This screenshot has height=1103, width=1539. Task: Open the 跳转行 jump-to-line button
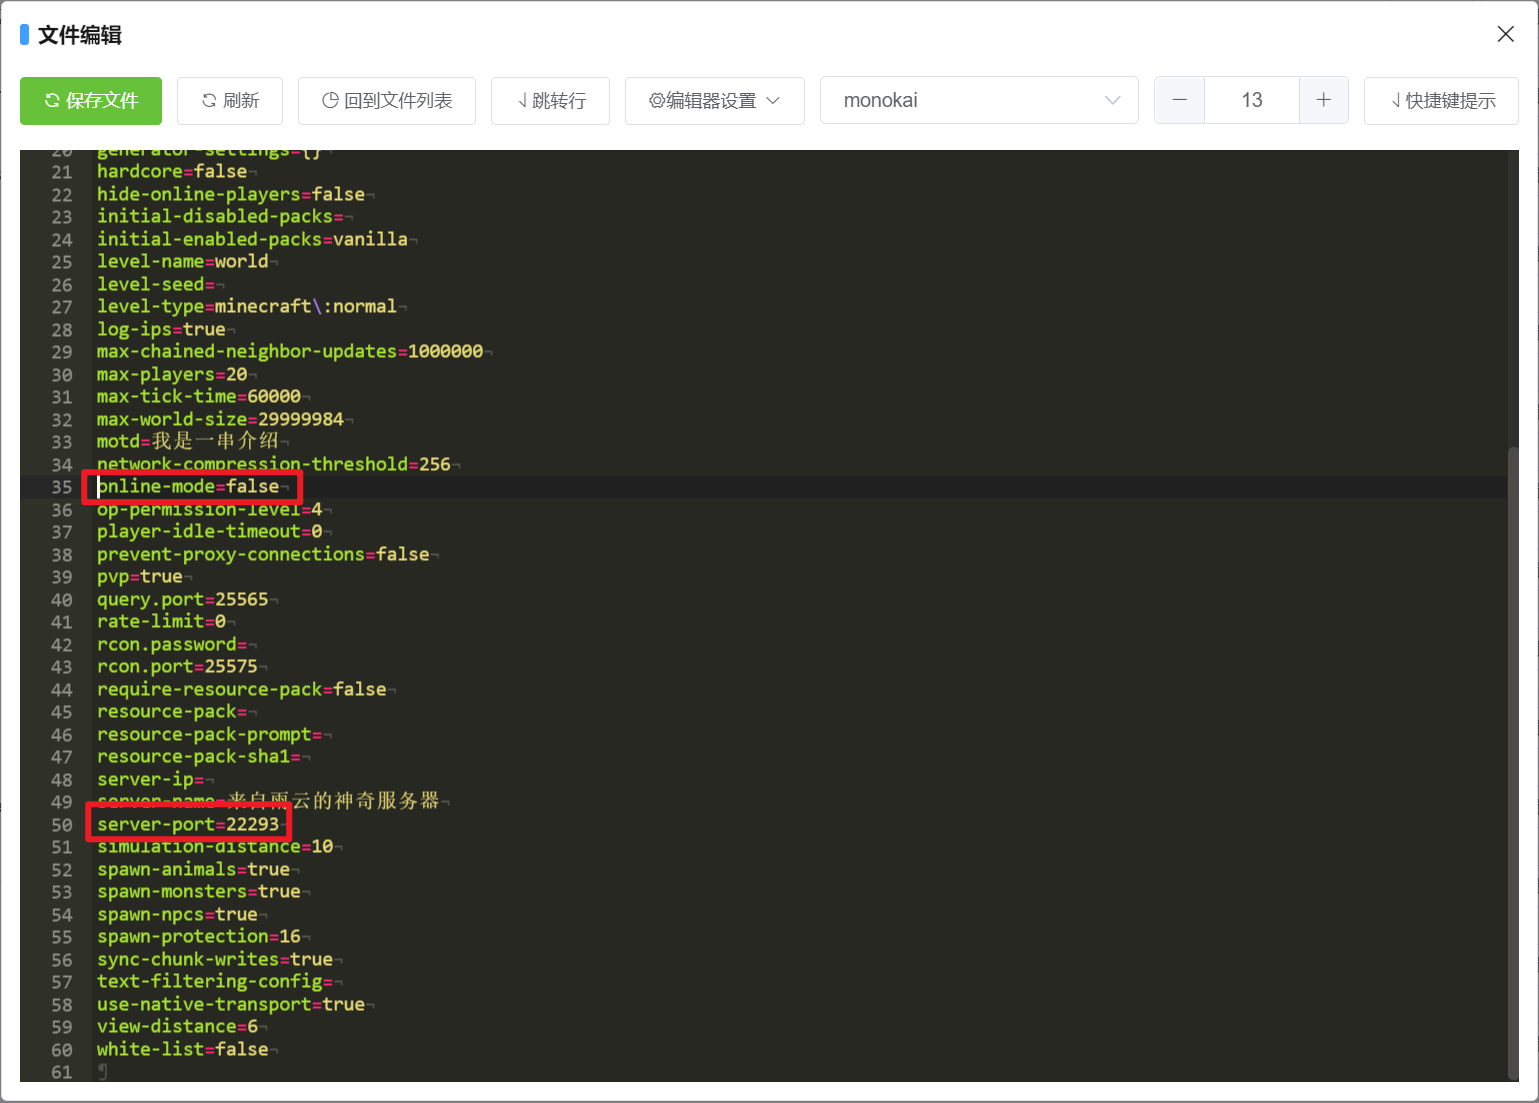pos(550,101)
